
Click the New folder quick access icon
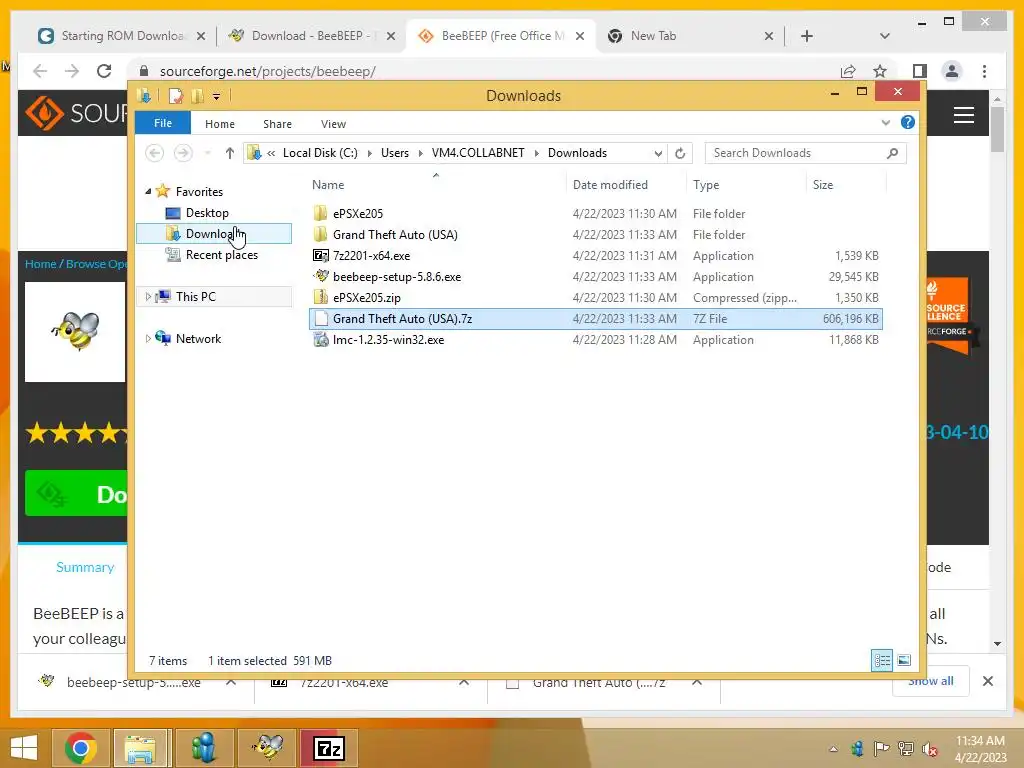pos(197,96)
